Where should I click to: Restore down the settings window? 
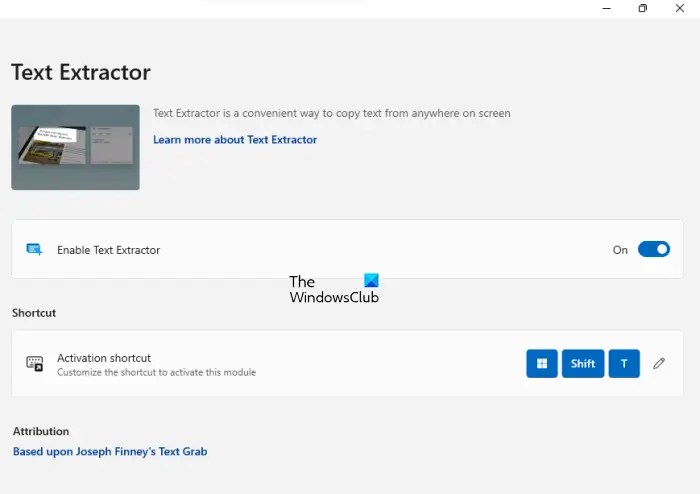(x=642, y=8)
